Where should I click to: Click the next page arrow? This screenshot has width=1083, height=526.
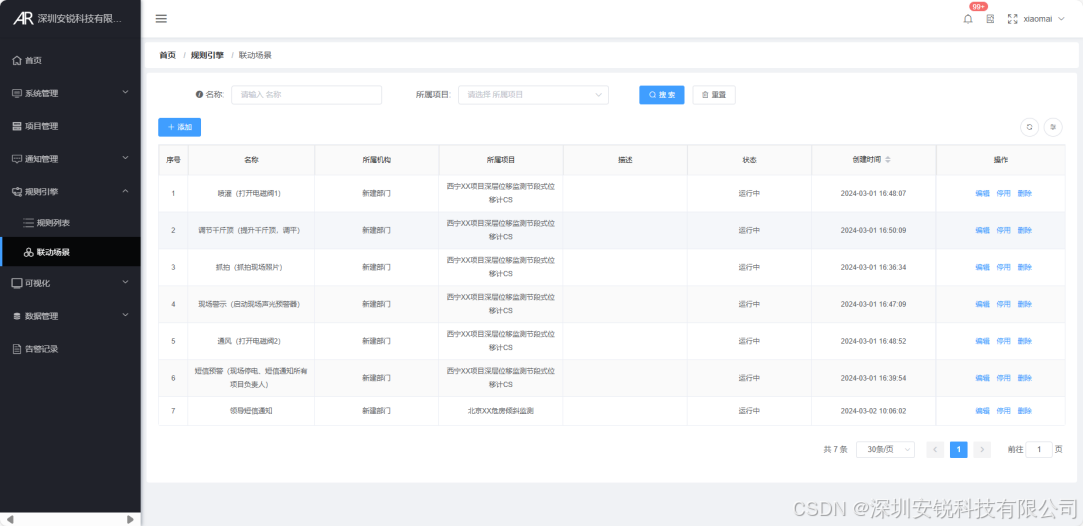pyautogui.click(x=982, y=449)
